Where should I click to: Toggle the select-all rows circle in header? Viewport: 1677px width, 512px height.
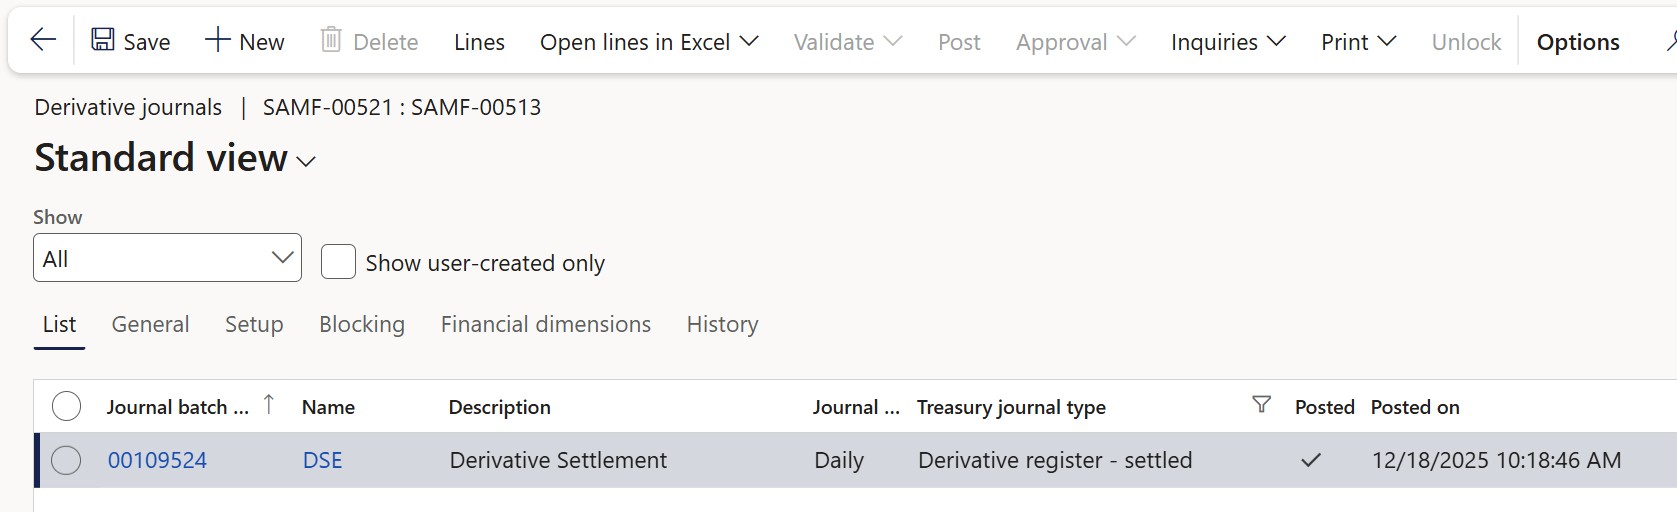[66, 407]
